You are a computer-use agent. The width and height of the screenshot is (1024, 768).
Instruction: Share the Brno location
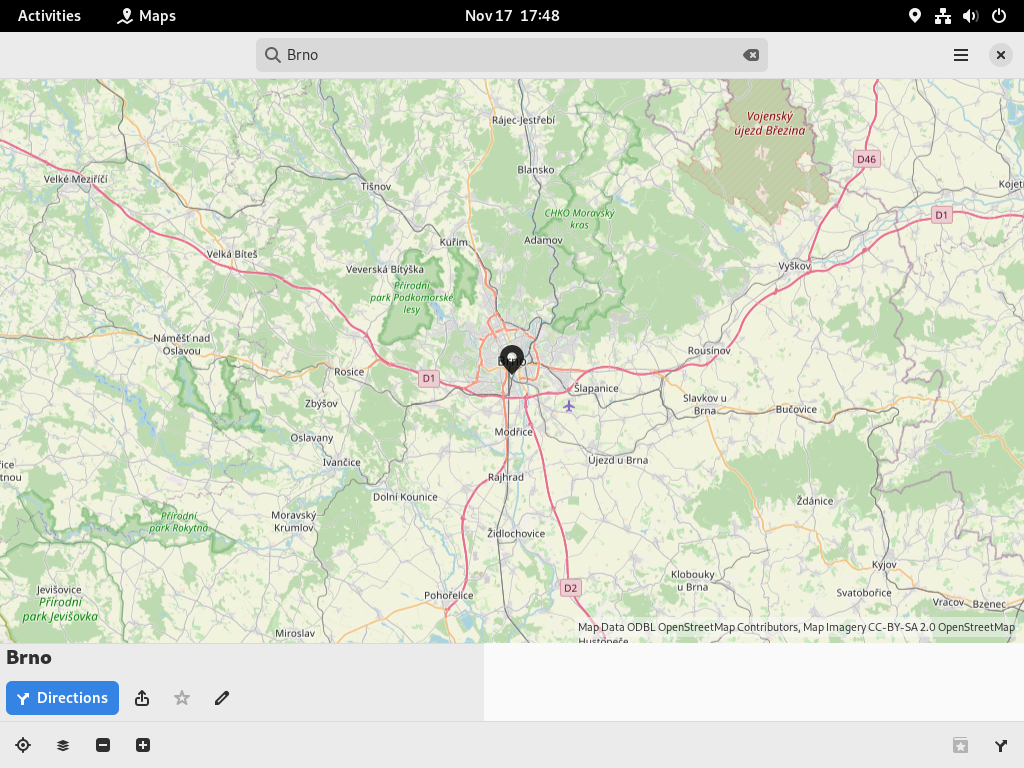(x=142, y=698)
